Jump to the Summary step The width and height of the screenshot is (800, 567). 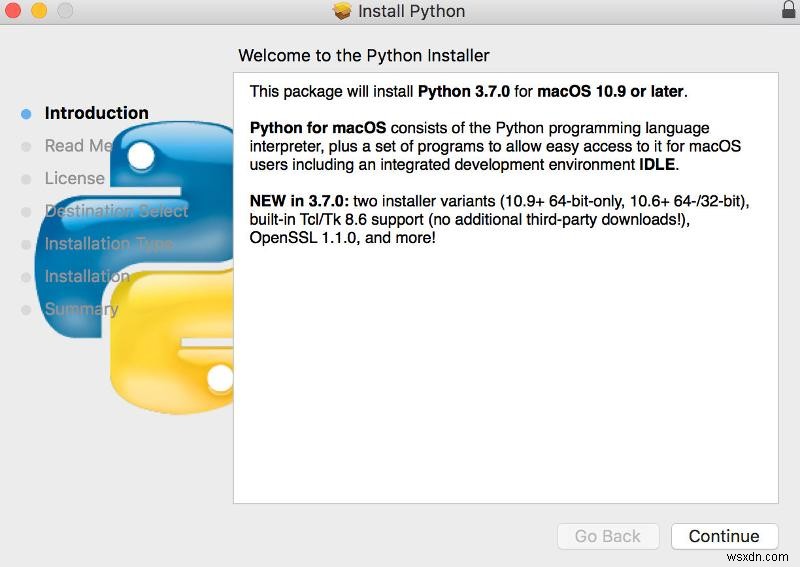pos(81,309)
